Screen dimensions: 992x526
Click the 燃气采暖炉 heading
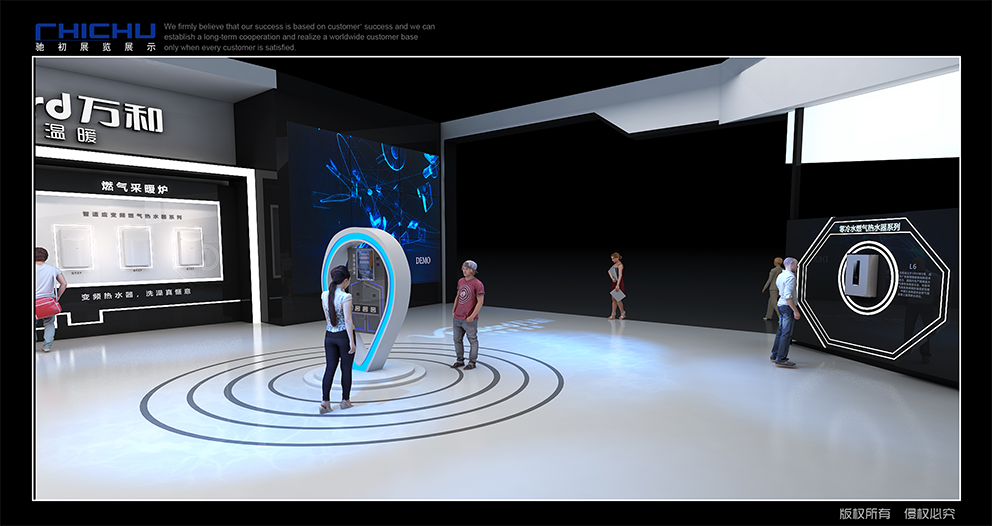click(134, 187)
